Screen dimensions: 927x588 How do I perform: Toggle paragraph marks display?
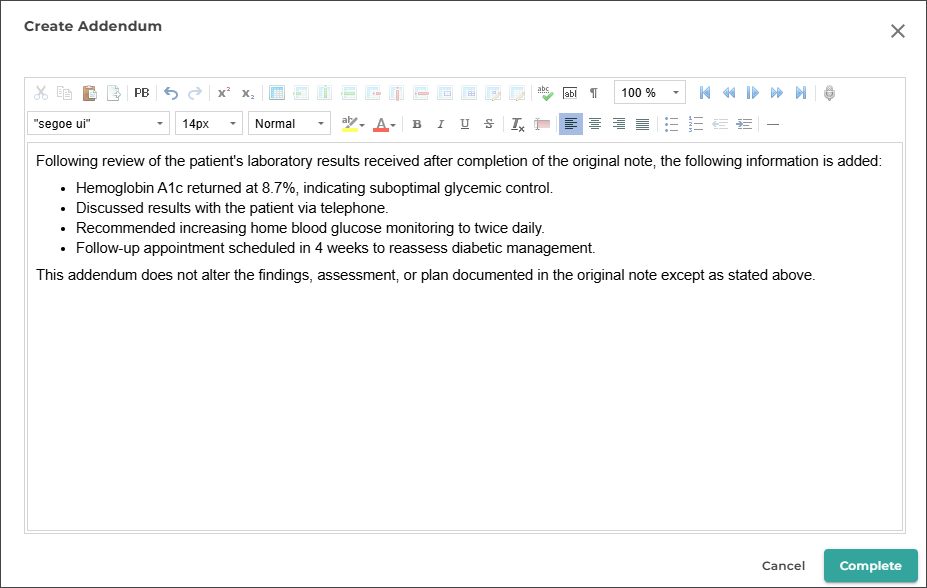[x=594, y=93]
